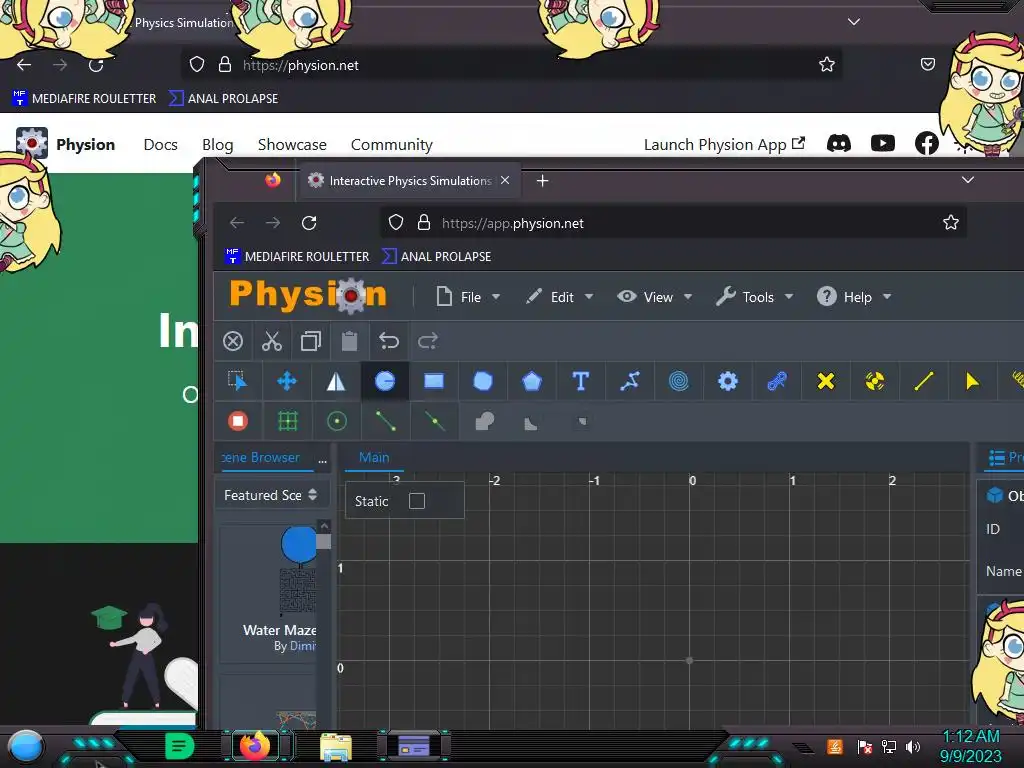Click the Redo arrow icon
This screenshot has width=1024, height=768.
point(428,341)
